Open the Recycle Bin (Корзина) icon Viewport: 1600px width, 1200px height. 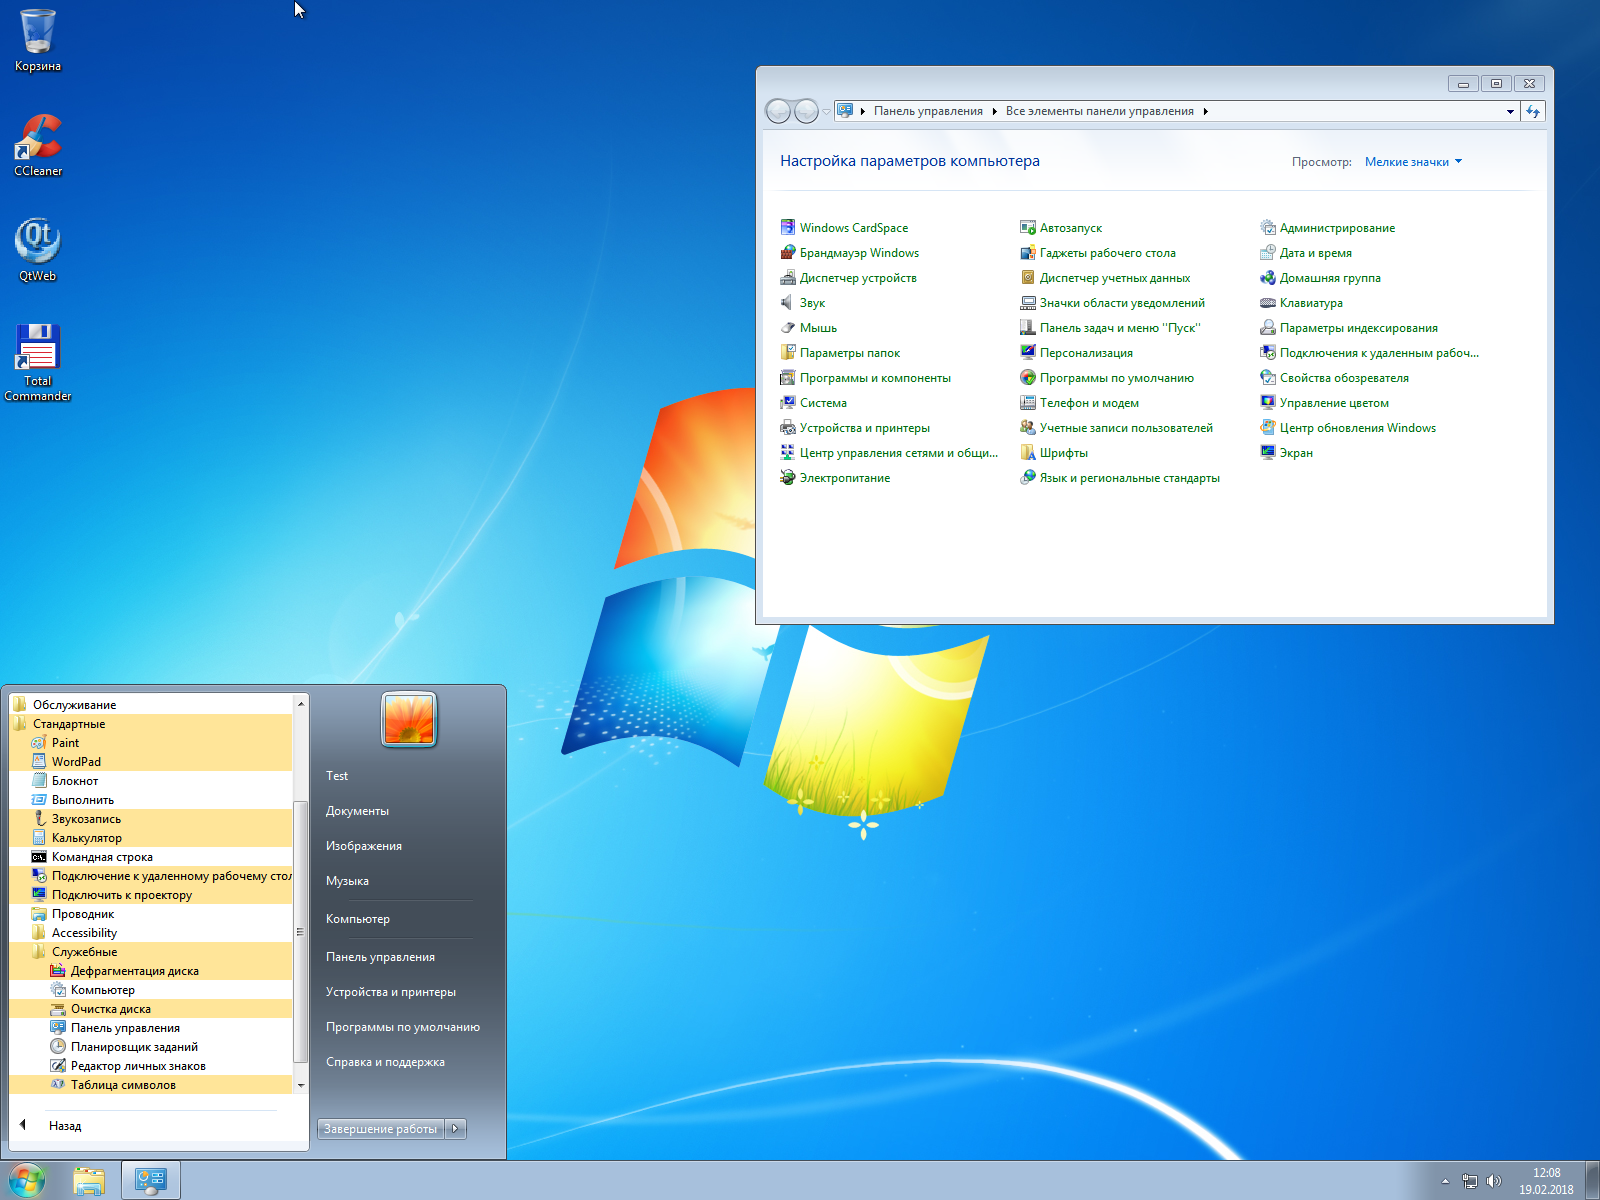[38, 33]
